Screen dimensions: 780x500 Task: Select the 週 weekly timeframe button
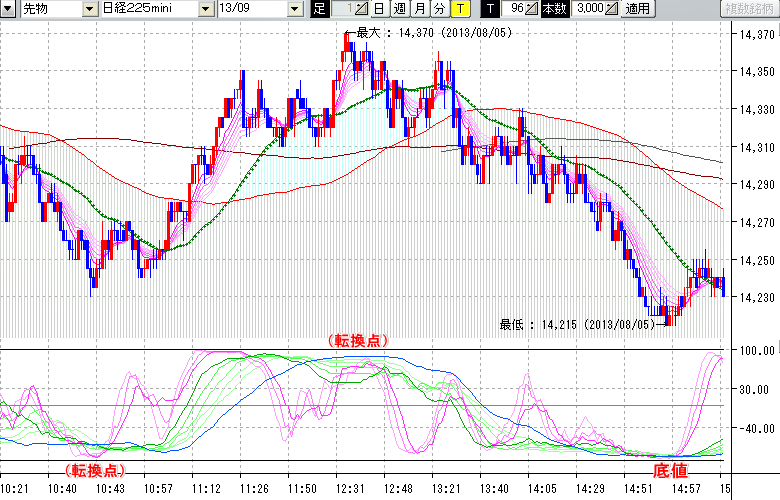[399, 9]
